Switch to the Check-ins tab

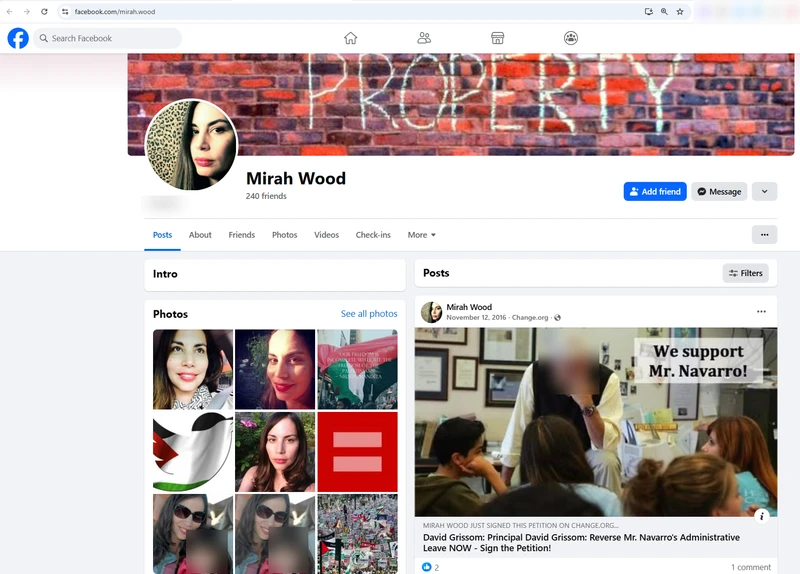(x=373, y=235)
